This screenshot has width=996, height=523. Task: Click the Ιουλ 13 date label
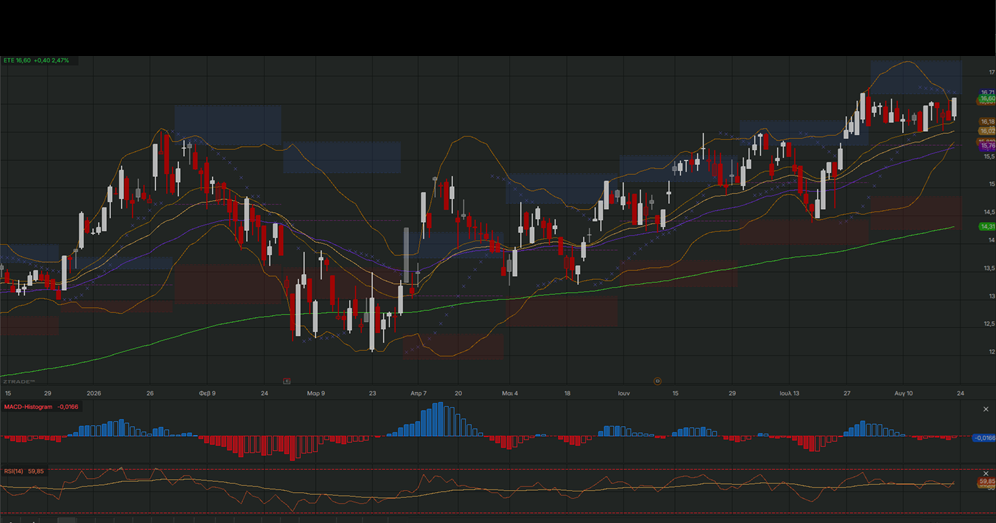tap(790, 393)
